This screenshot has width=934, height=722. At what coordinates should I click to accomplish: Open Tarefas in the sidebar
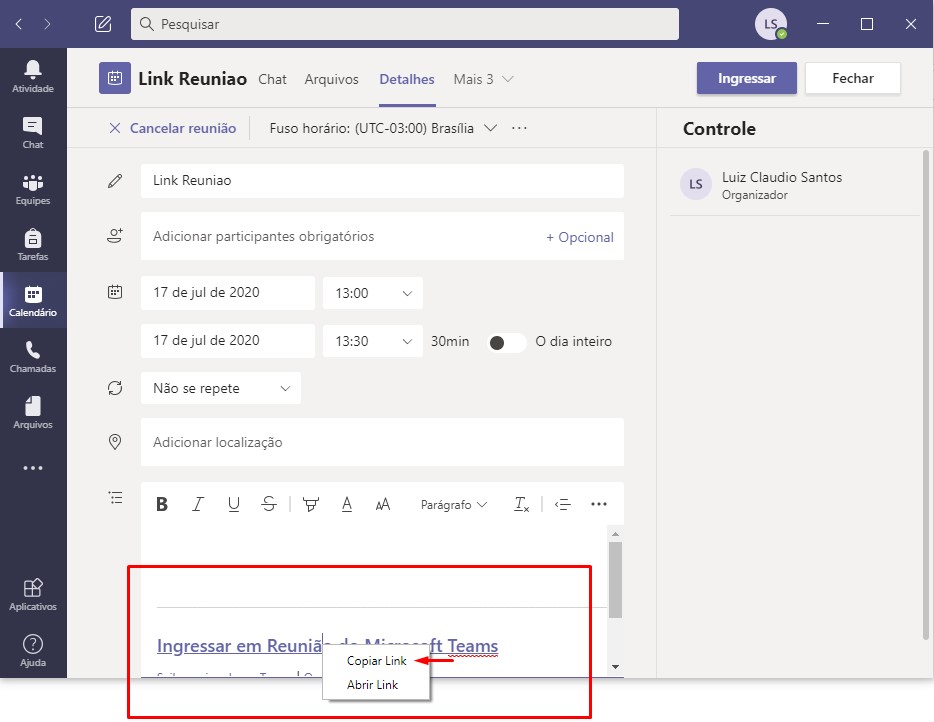[x=33, y=244]
